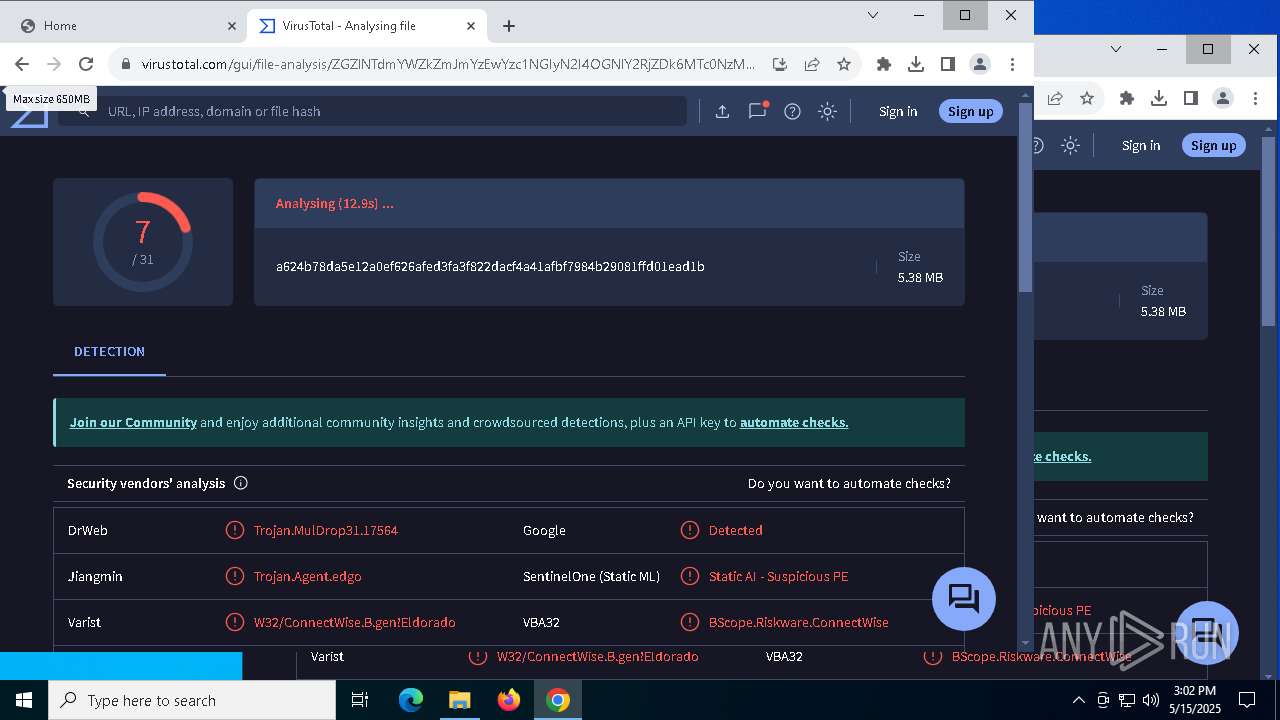This screenshot has width=1280, height=720.
Task: Open the Windows notification center
Action: tap(1247, 700)
